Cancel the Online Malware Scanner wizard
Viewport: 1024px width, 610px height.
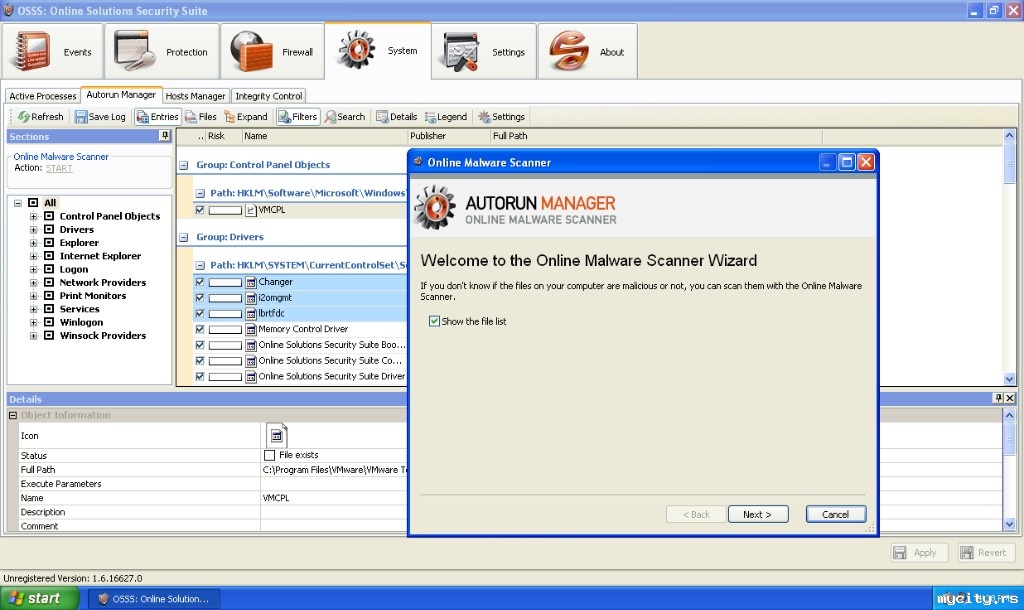click(x=836, y=515)
